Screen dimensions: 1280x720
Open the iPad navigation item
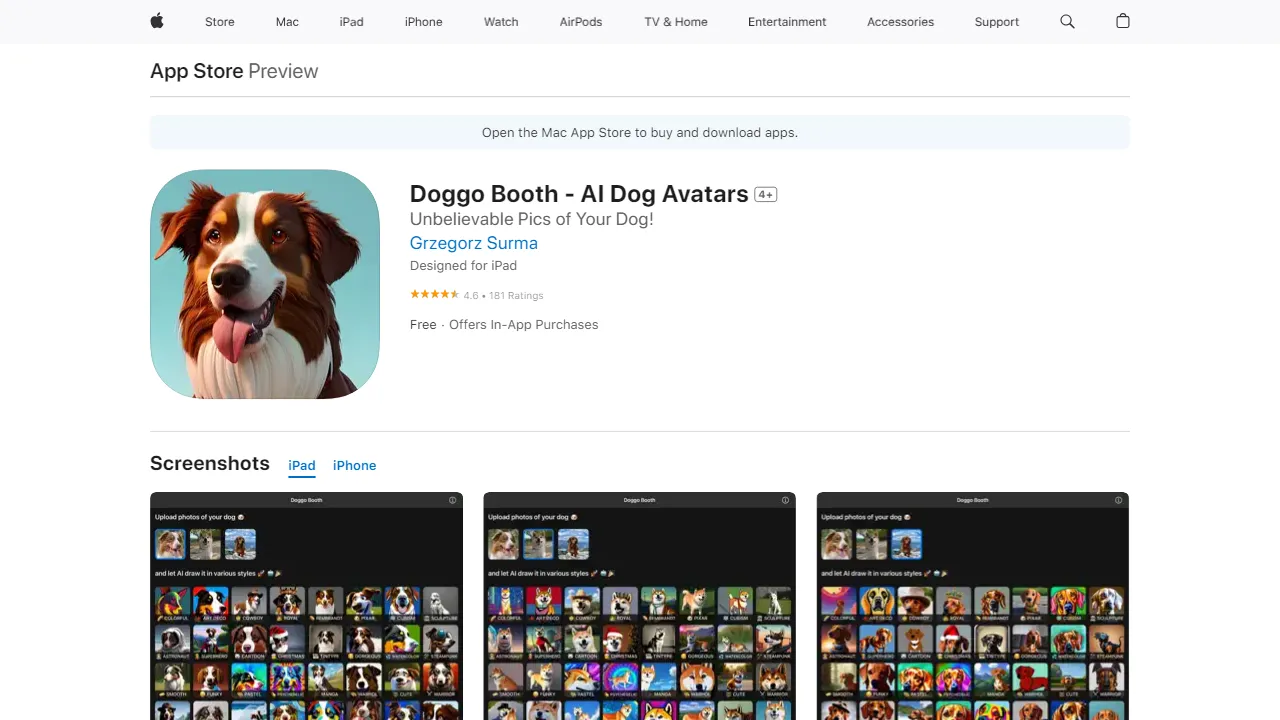[x=352, y=22]
